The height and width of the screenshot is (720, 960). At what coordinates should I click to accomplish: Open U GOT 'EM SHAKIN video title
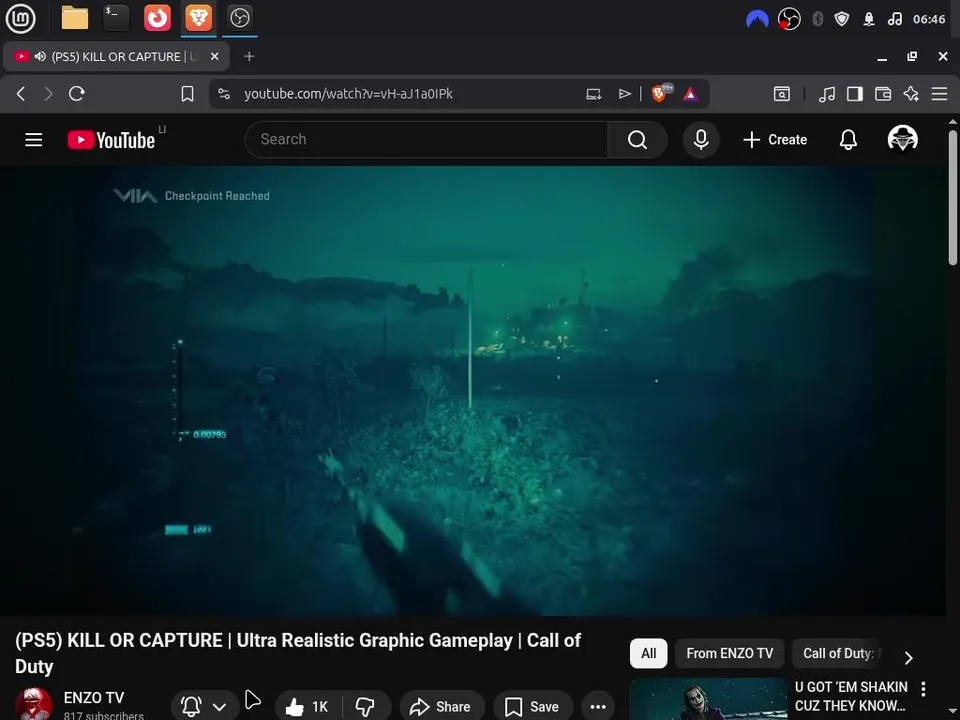[x=851, y=696]
